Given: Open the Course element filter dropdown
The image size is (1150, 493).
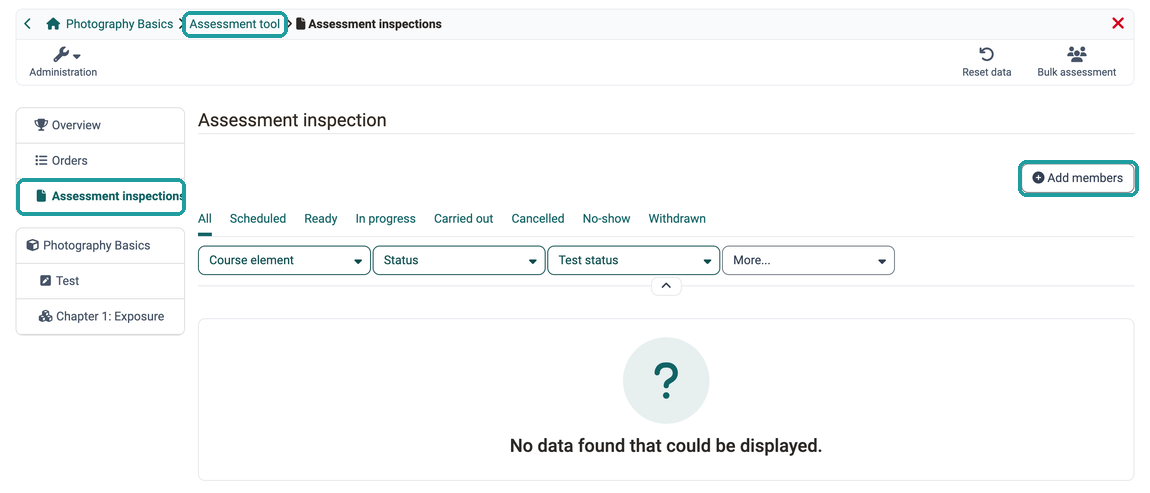Looking at the screenshot, I should pos(285,260).
